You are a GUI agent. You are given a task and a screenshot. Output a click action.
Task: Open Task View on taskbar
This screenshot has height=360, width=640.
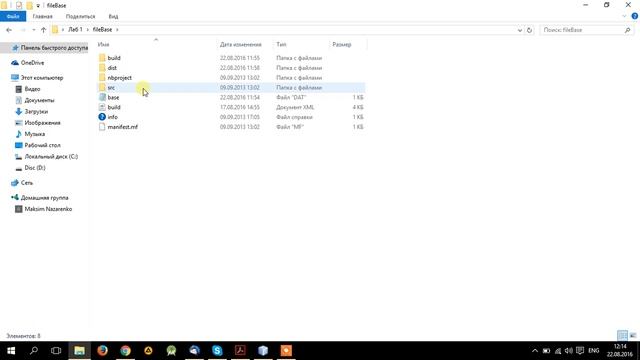point(56,351)
